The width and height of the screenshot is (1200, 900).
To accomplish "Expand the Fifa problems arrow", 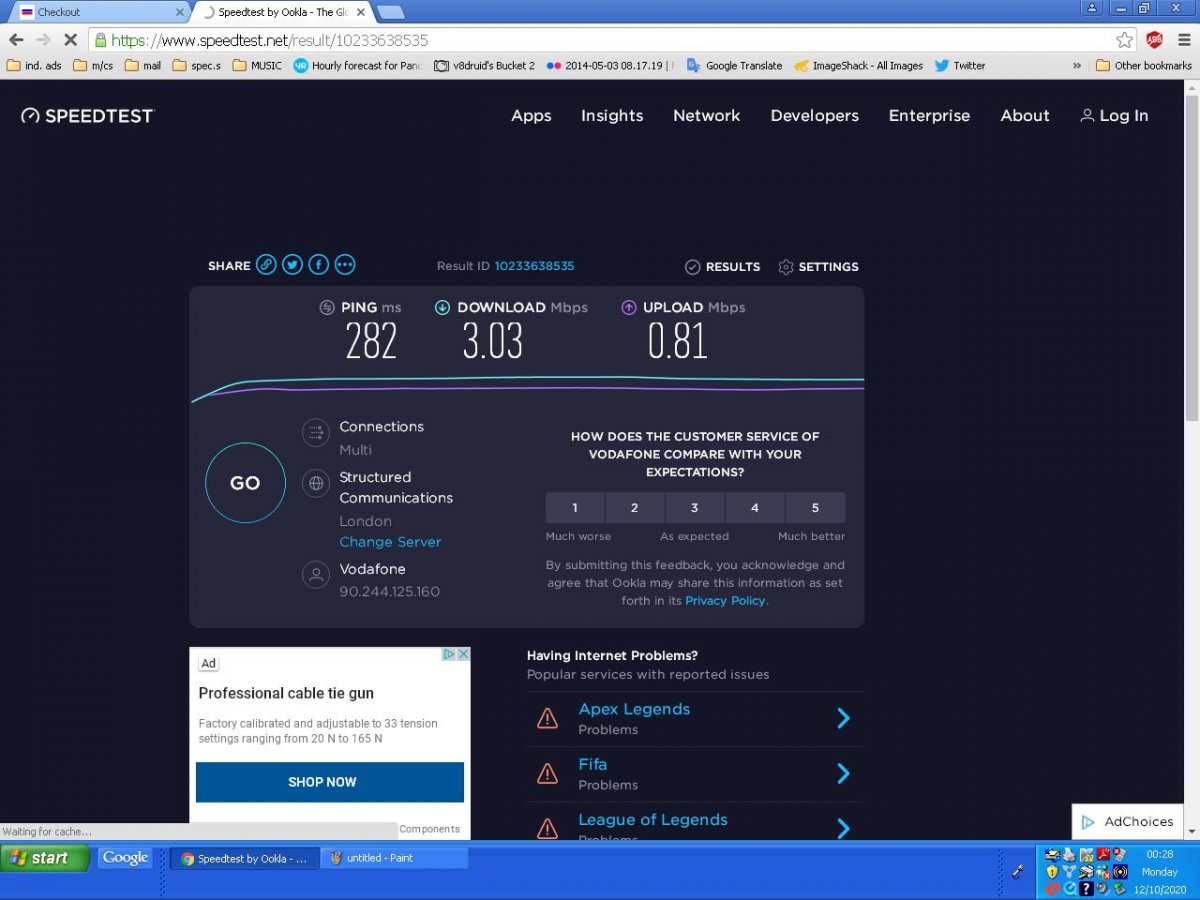I will 843,773.
